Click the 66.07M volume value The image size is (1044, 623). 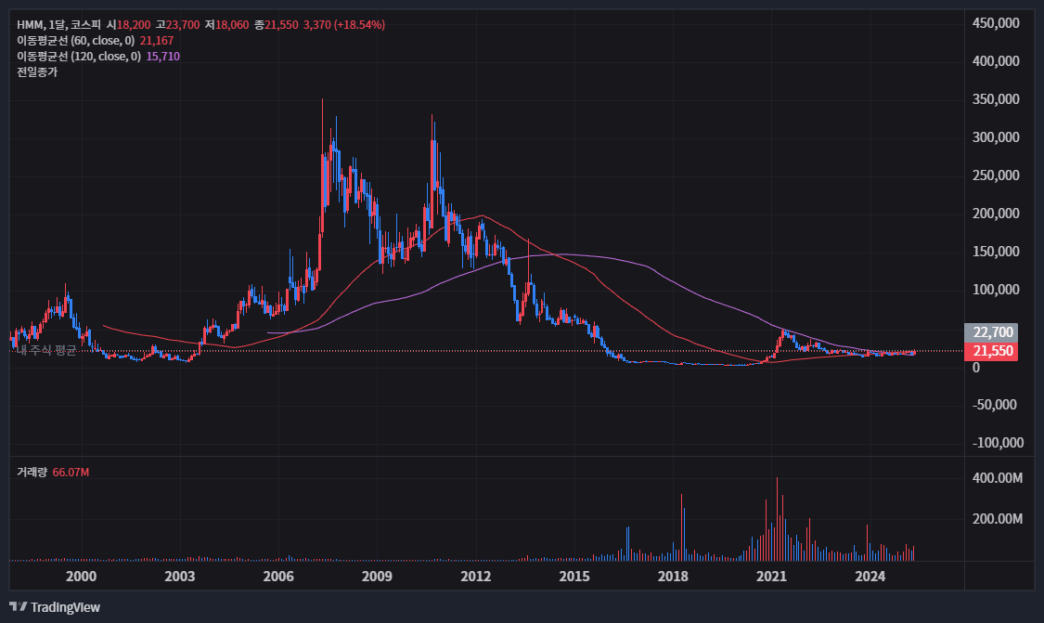[x=71, y=472]
